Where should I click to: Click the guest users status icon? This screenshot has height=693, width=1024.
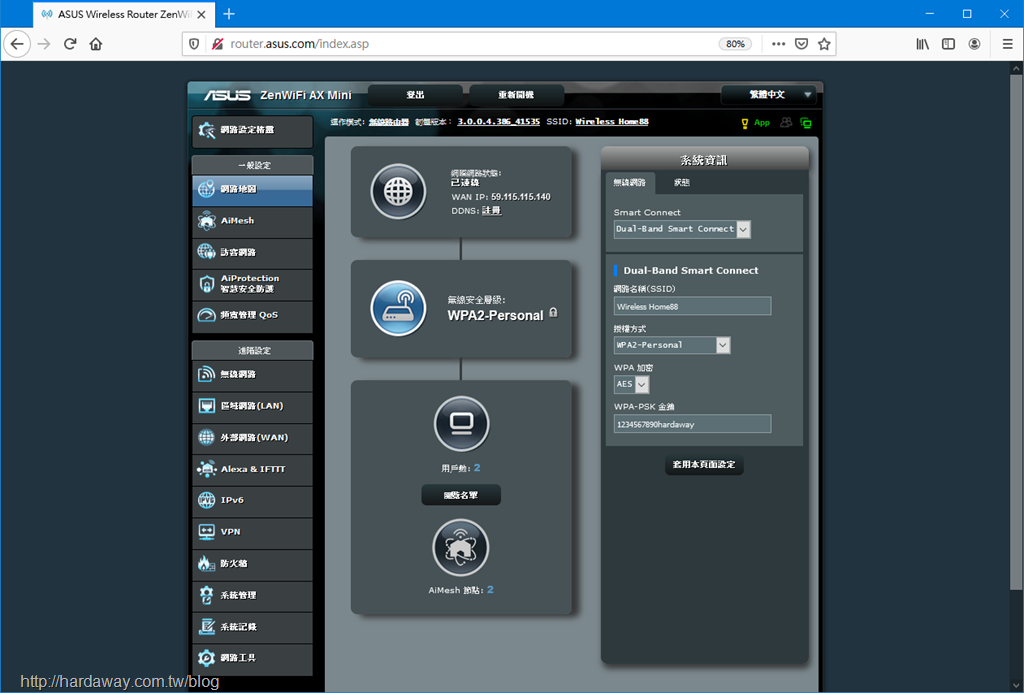786,123
